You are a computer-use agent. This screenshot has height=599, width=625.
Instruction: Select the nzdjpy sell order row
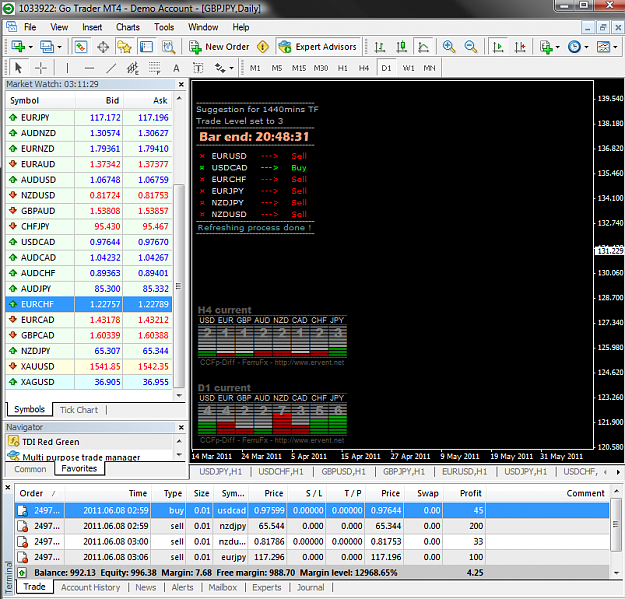[312, 526]
